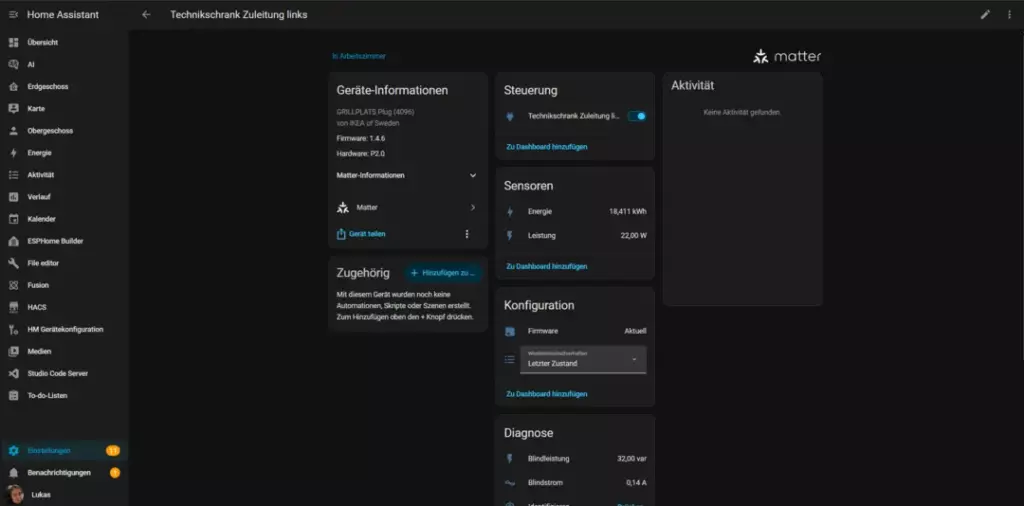
Task: Click the File editor wrench icon
Action: coord(13,263)
